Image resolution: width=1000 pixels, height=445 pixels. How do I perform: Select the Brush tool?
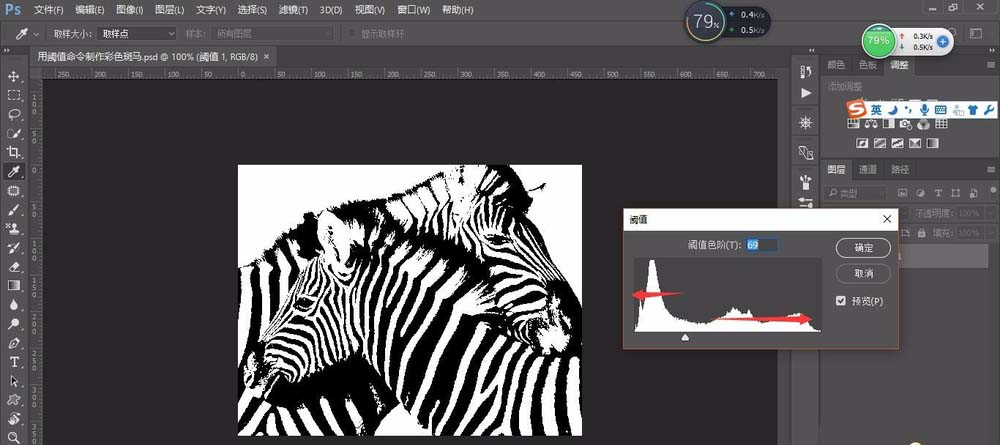(x=14, y=210)
